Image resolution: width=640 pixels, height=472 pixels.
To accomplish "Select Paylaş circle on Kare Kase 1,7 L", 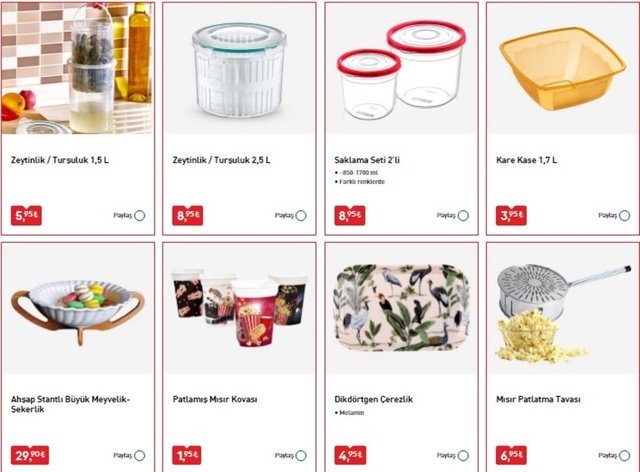I will coord(624,215).
